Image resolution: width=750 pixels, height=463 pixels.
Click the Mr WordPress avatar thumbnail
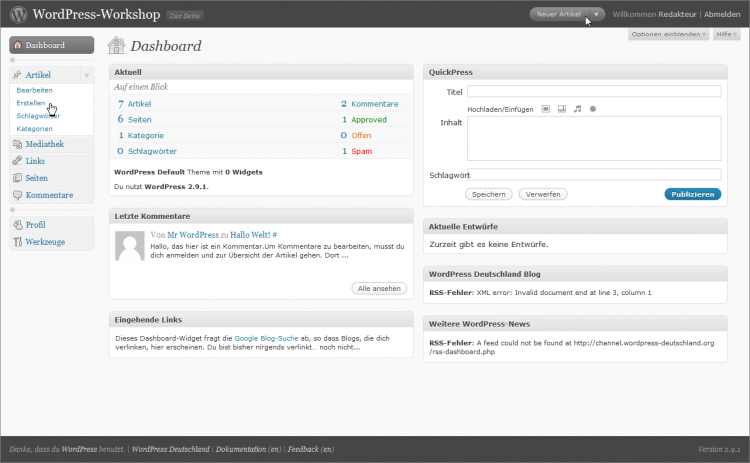[x=130, y=246]
